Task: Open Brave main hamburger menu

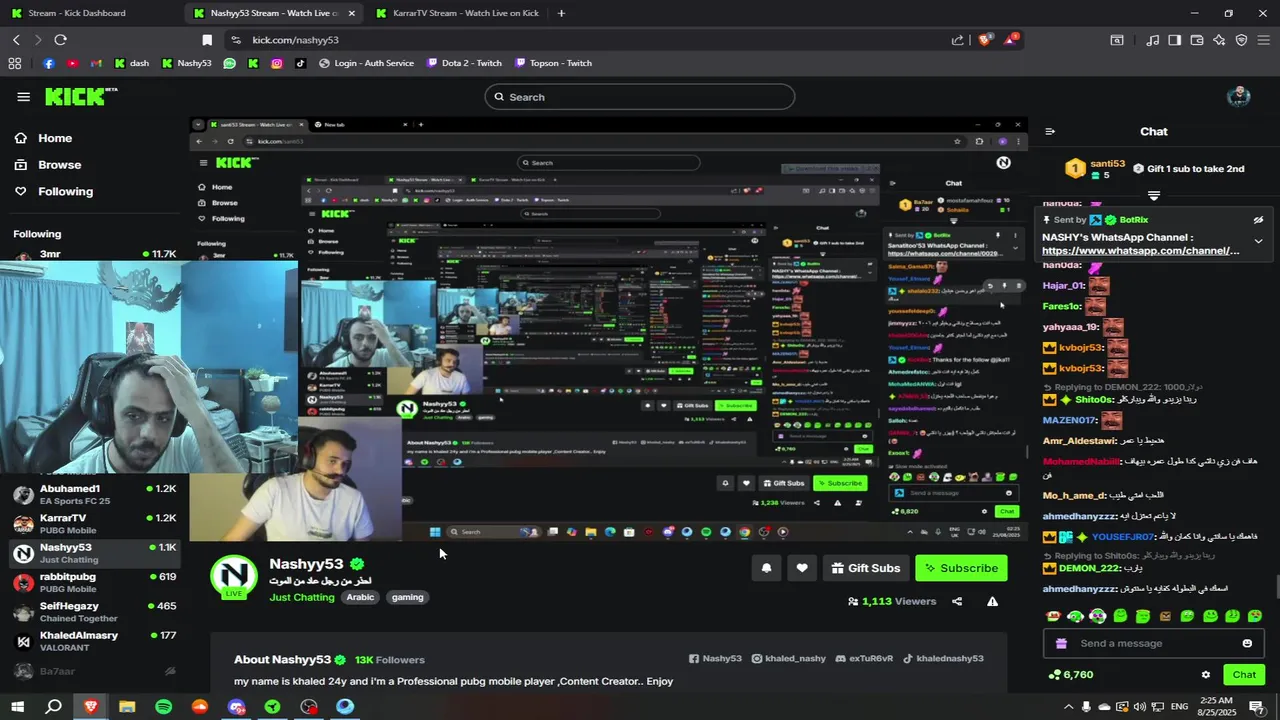Action: [1264, 40]
